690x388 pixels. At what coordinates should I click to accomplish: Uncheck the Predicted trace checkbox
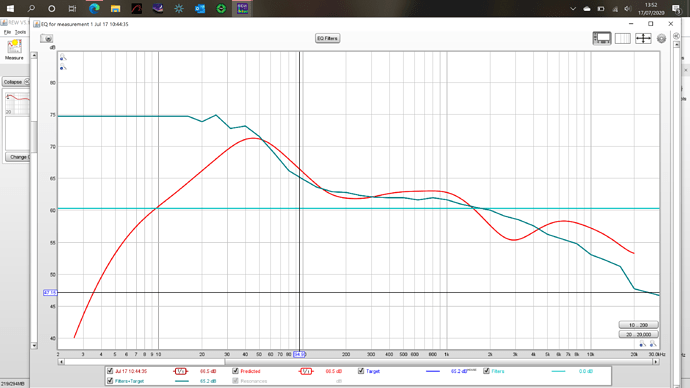(235, 371)
